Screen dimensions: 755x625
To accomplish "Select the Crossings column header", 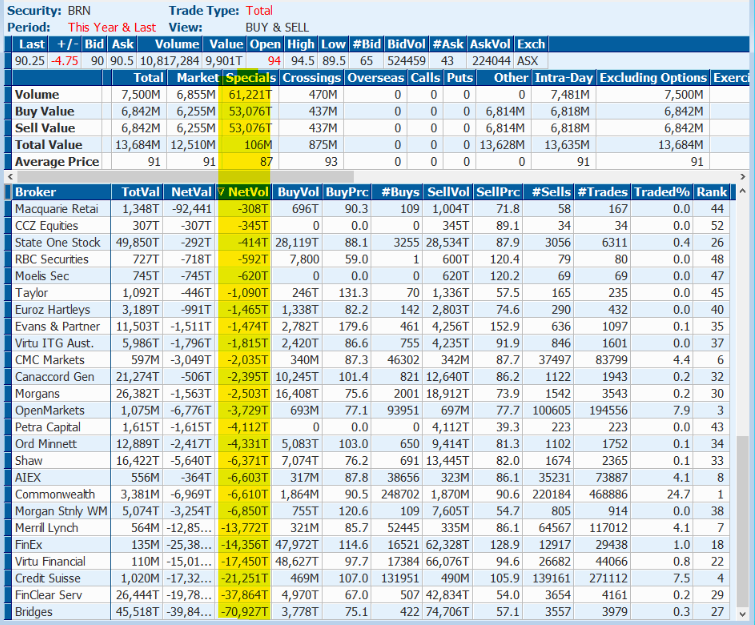I will click(x=310, y=78).
